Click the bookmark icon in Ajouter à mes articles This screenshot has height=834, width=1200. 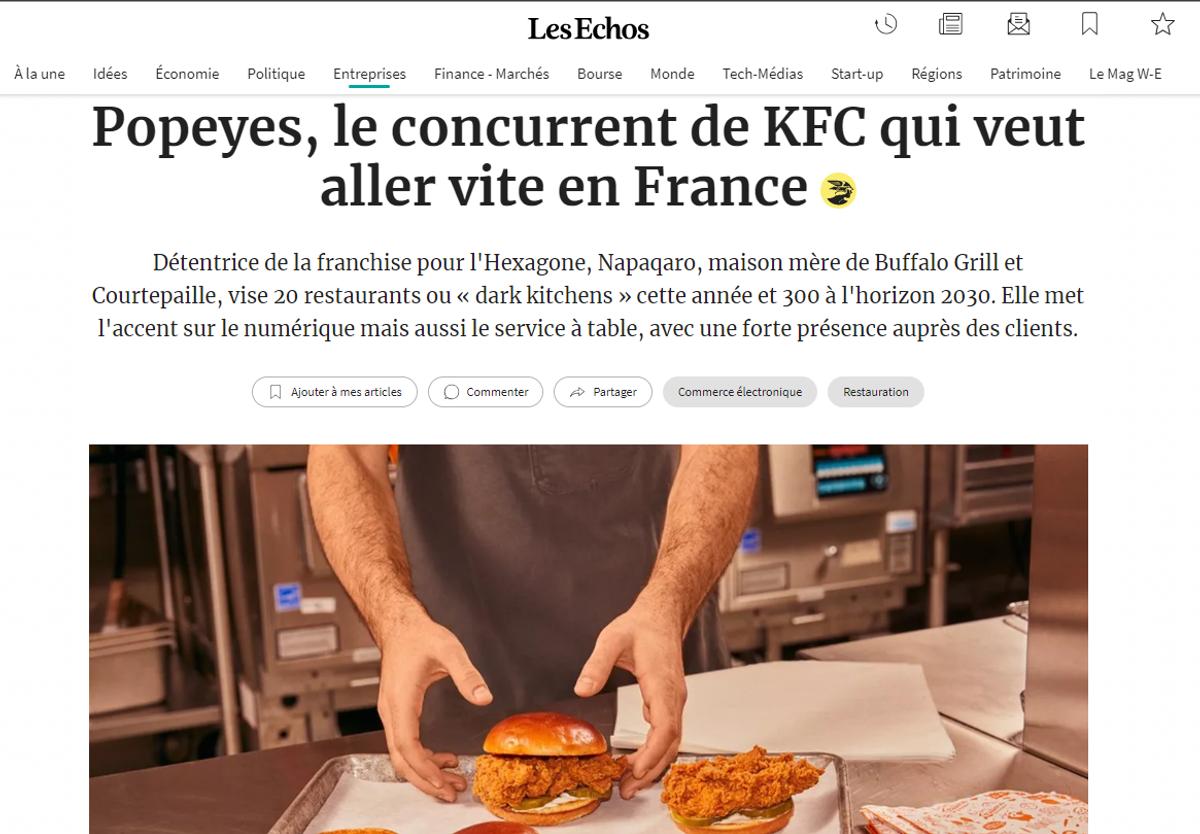(x=275, y=392)
